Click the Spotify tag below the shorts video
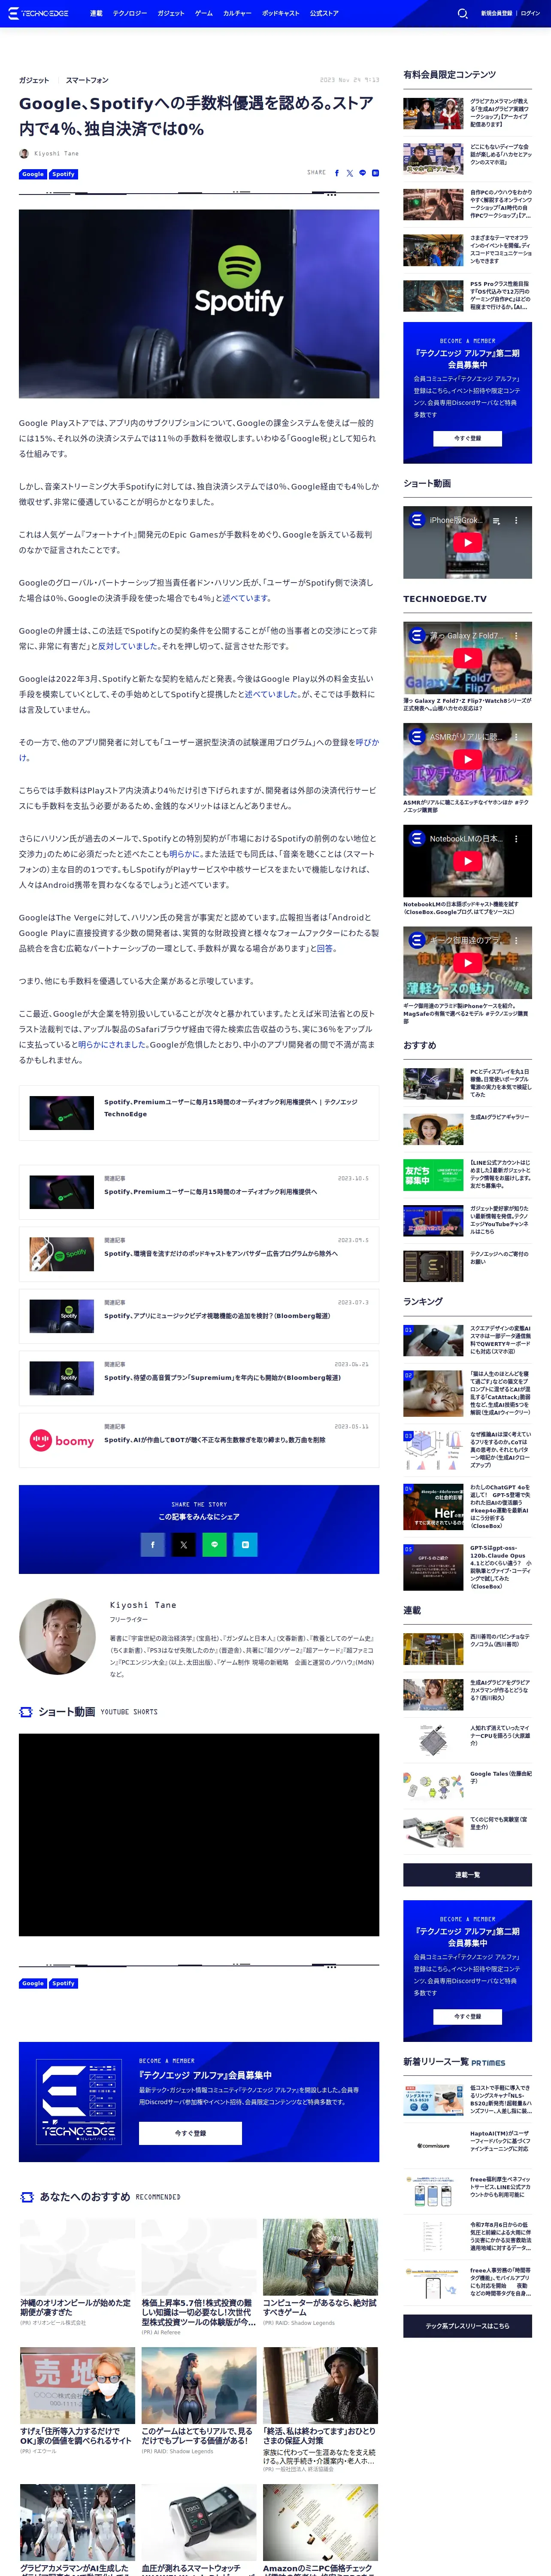This screenshot has width=551, height=2576. coord(64,1983)
